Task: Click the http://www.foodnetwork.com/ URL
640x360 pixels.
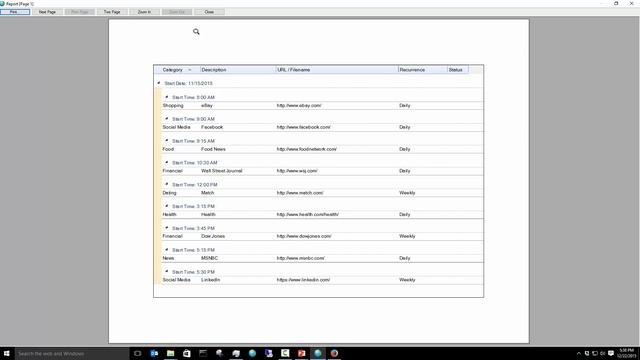Action: point(307,149)
